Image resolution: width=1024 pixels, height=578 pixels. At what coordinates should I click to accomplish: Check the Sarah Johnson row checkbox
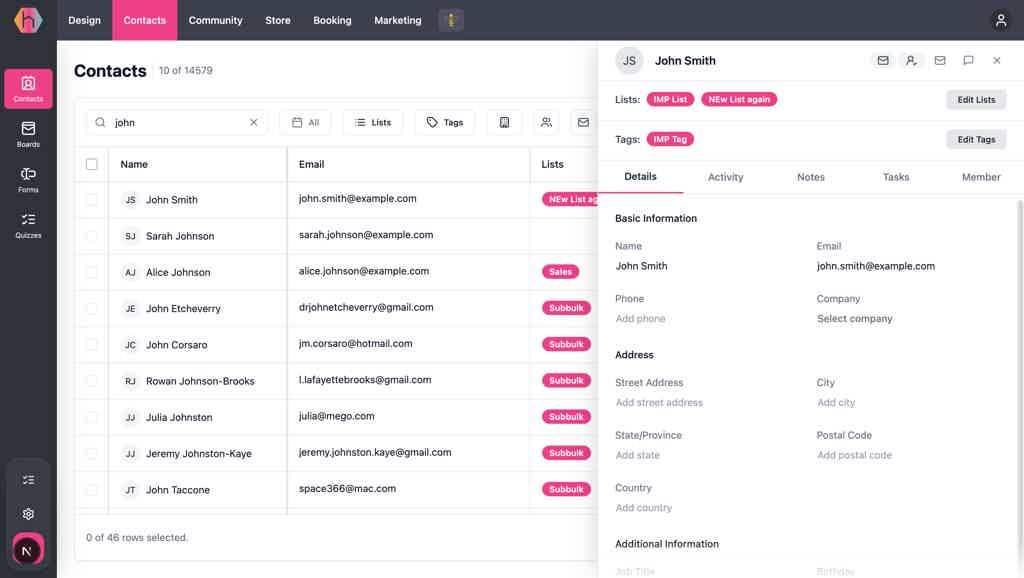tap(91, 236)
